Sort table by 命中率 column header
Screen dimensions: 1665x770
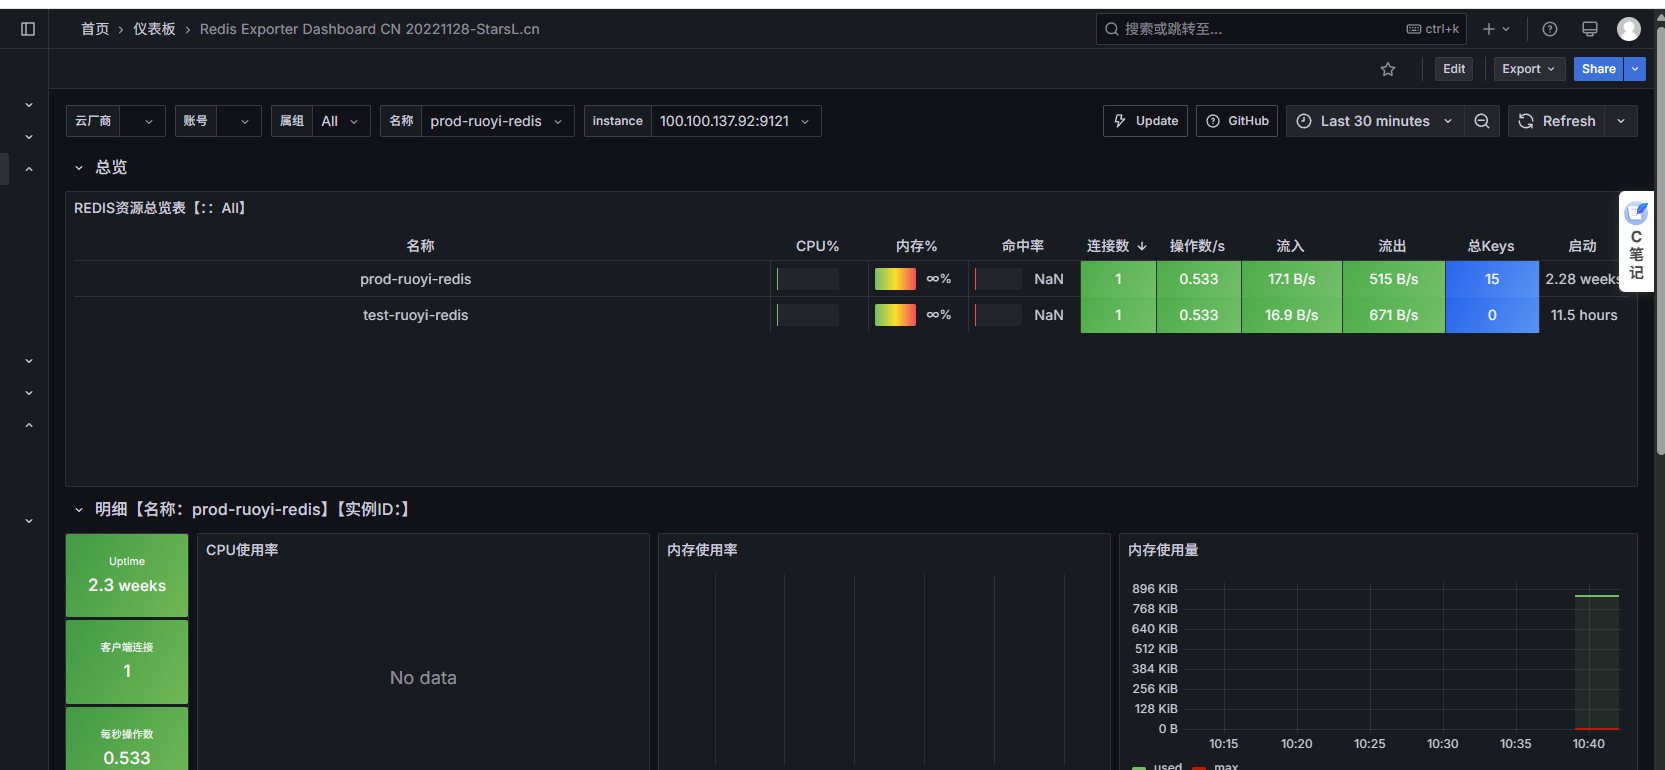click(x=1022, y=246)
